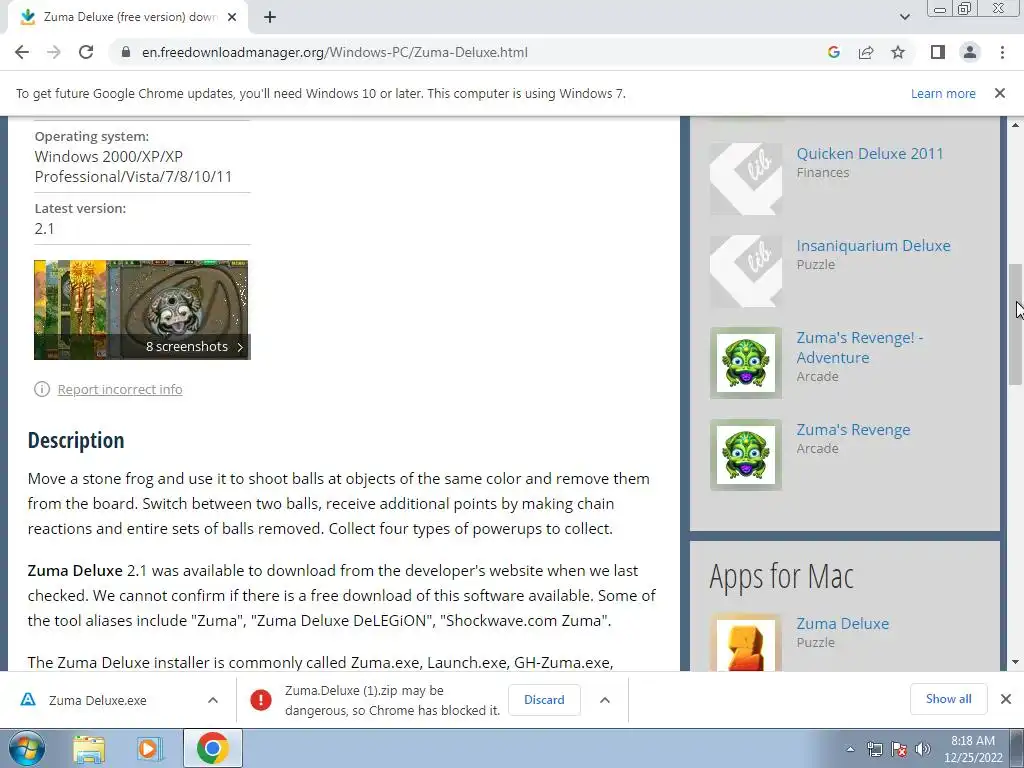
Task: Click Insaniquarium Deluxe placeholder icon
Action: click(x=746, y=271)
